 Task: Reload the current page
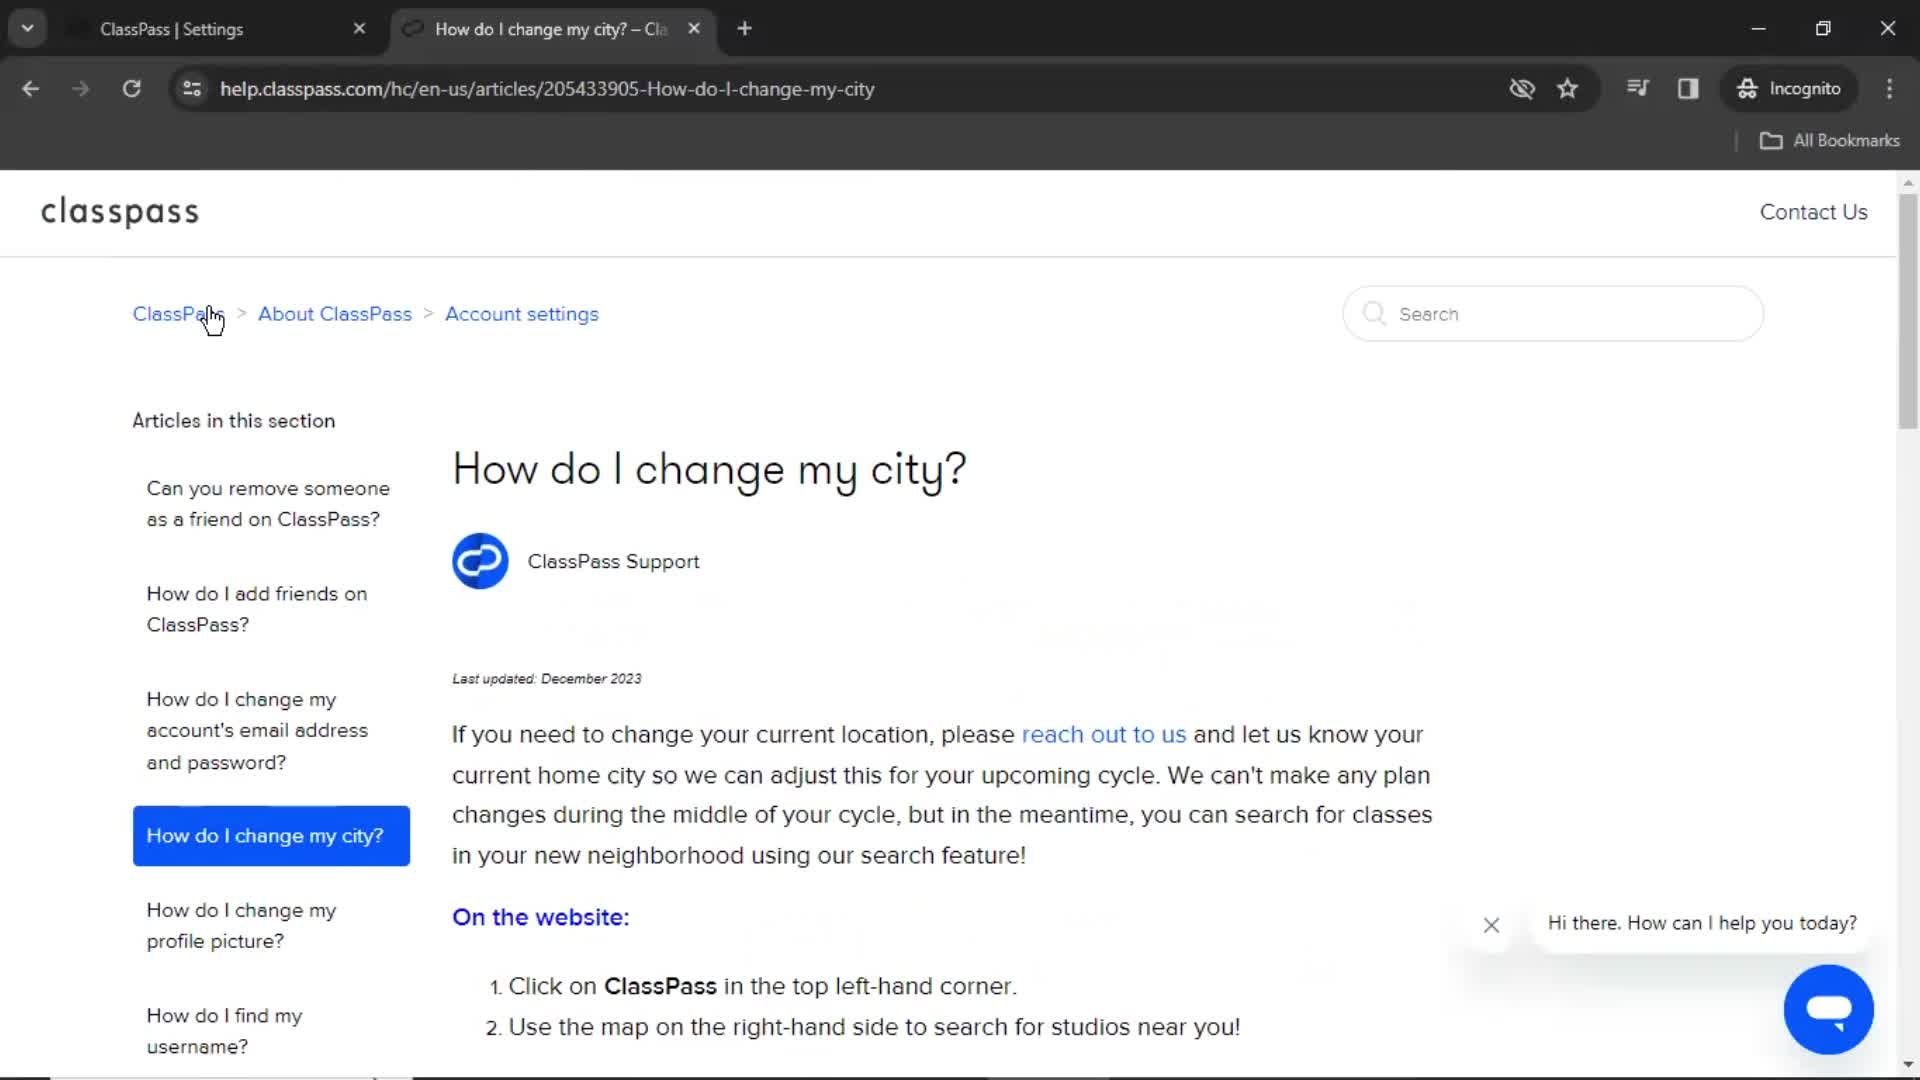[131, 89]
